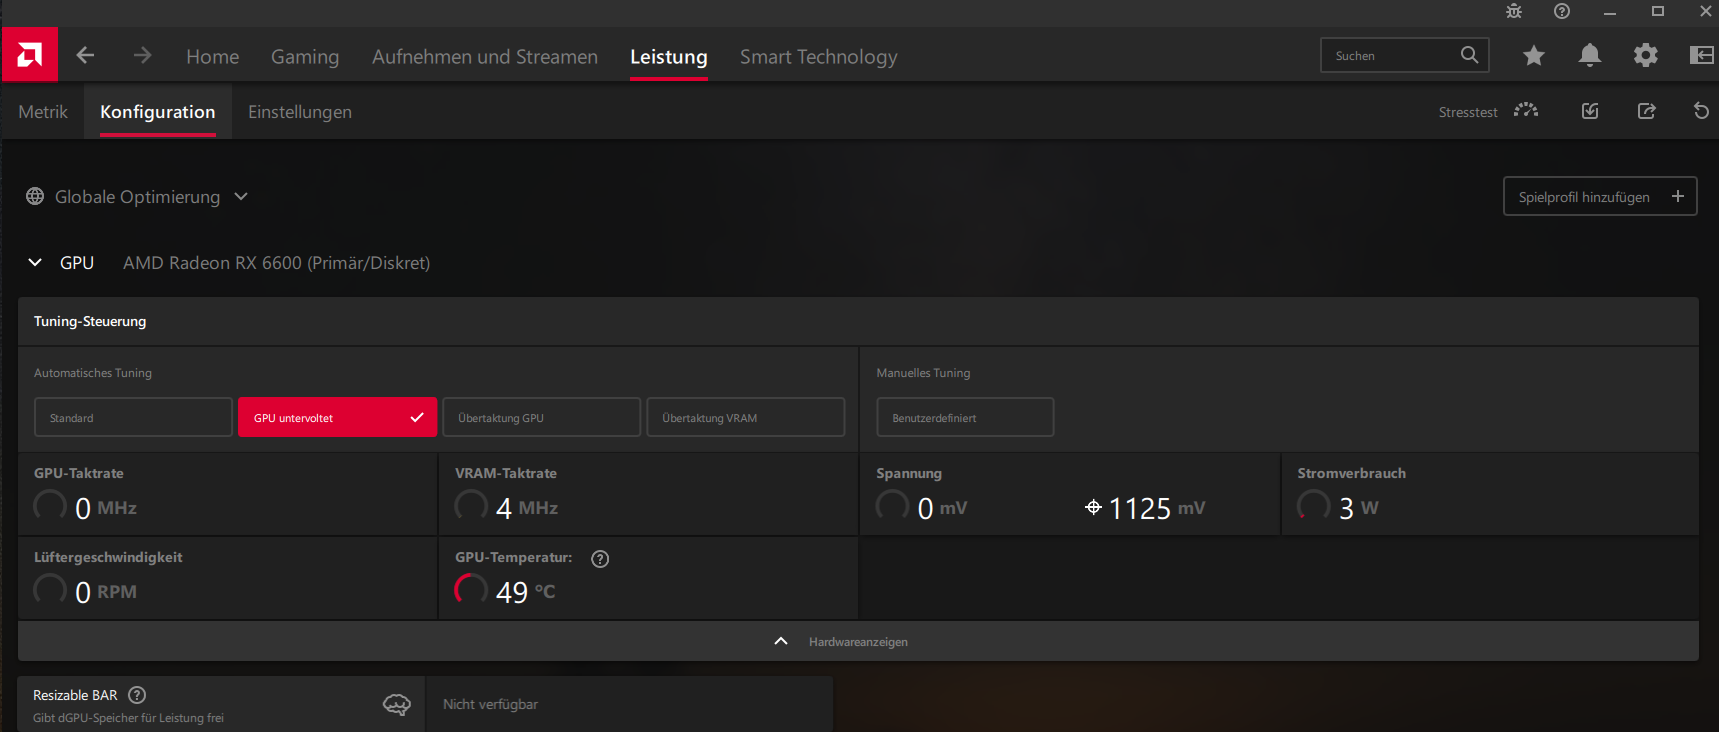Screen dimensions: 1719x732
Task: Click the search magnifier icon
Action: point(1469,55)
